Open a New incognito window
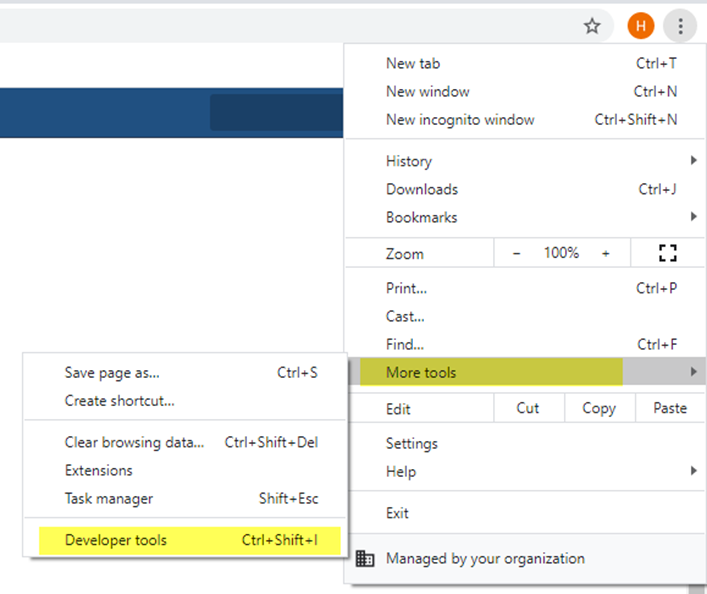The width and height of the screenshot is (707, 594). [525, 120]
